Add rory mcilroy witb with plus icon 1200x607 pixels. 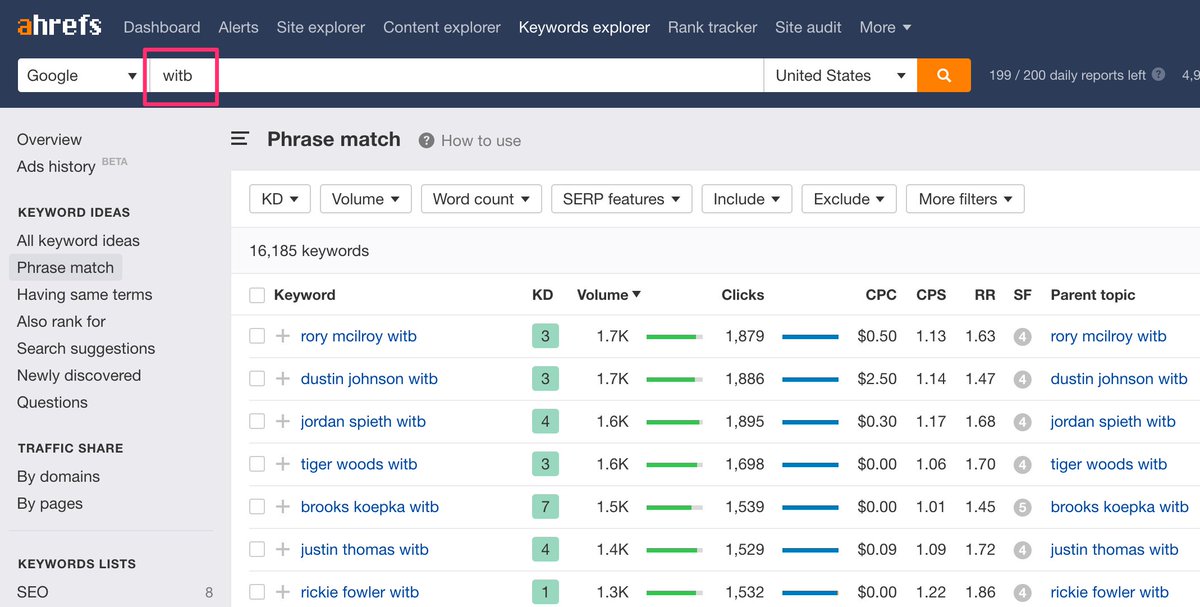pos(283,336)
